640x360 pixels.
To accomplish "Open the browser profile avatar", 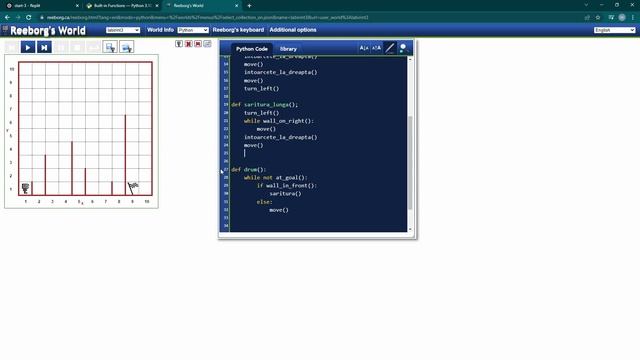I will pos(622,18).
